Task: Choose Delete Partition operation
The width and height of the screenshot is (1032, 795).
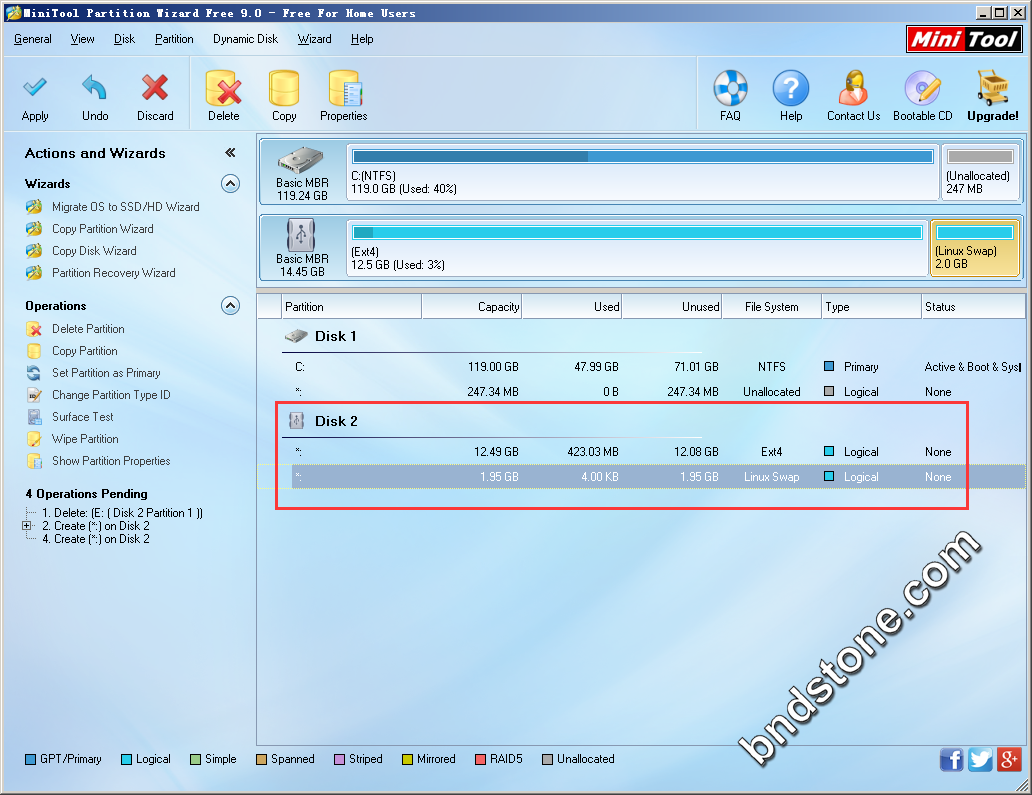Action: point(76,329)
